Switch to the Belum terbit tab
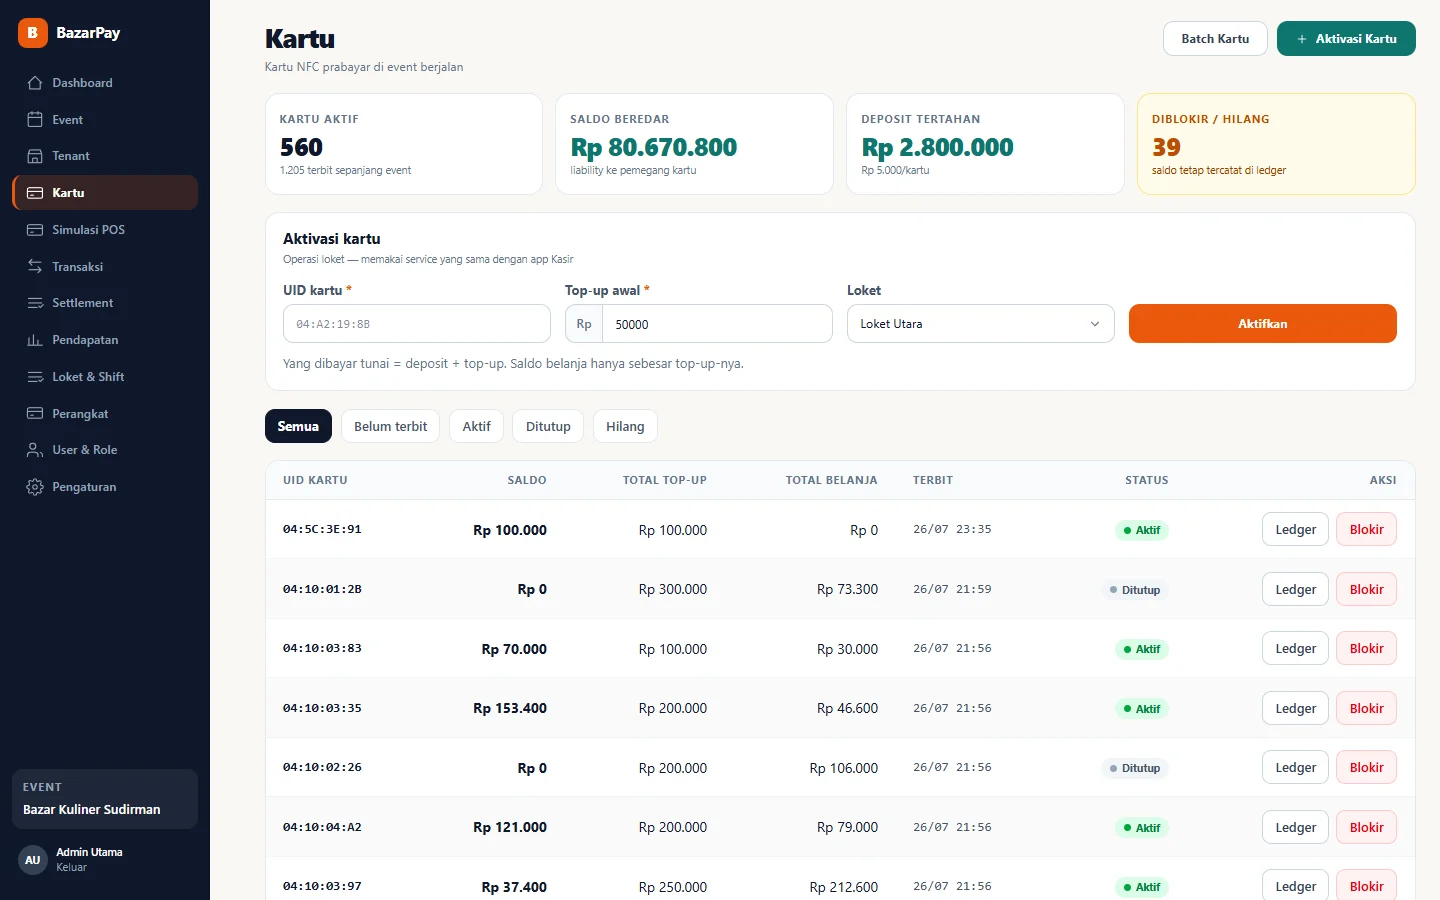 coord(390,426)
